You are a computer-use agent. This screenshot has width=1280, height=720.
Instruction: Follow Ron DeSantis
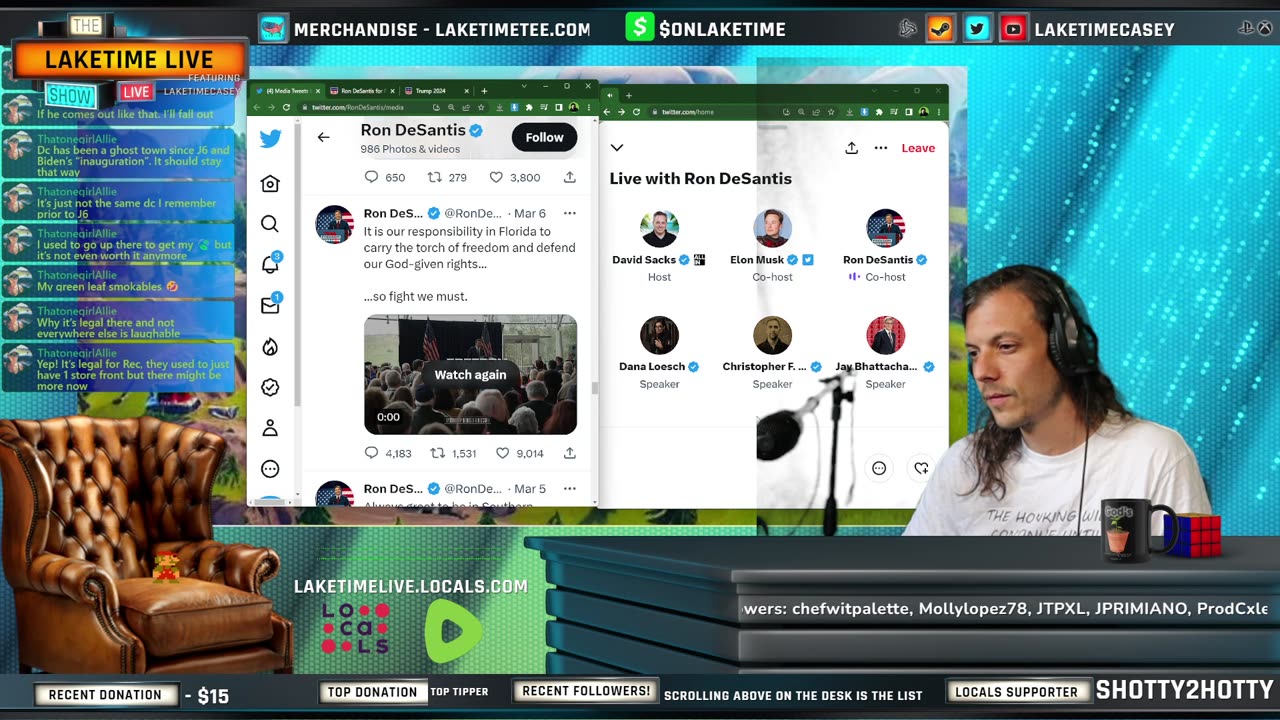pyautogui.click(x=544, y=137)
